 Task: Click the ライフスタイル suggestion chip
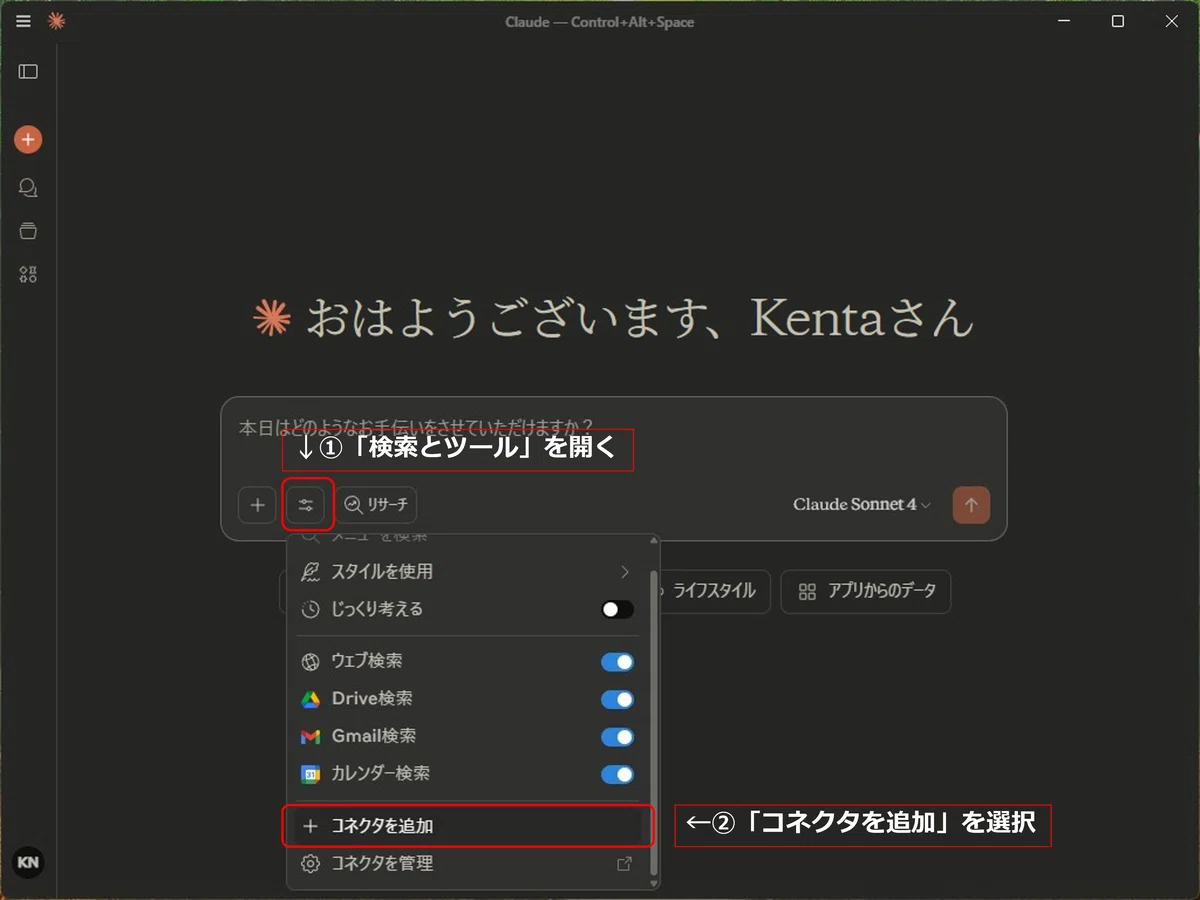pyautogui.click(x=714, y=591)
